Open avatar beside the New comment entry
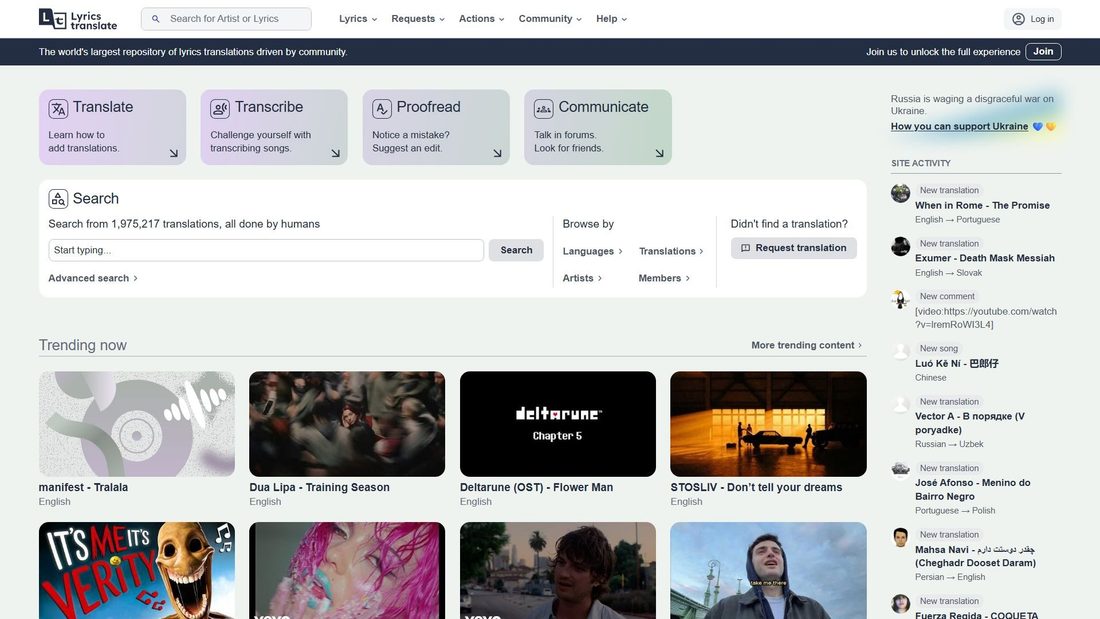 point(901,299)
